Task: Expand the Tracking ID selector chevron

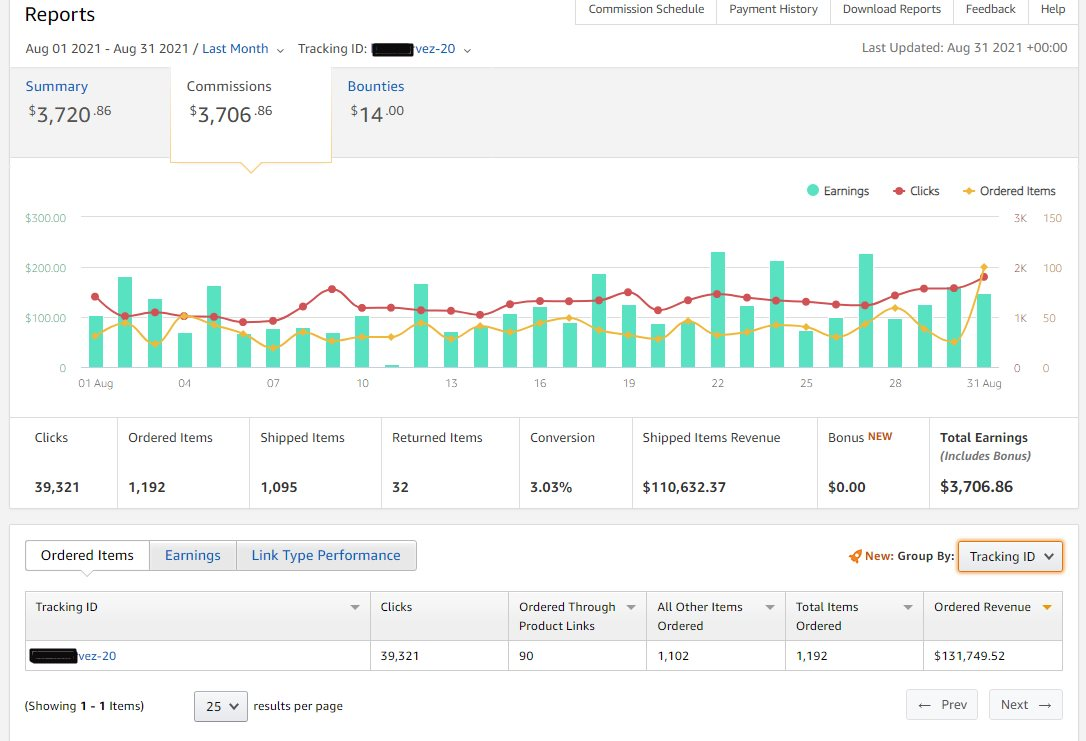Action: [468, 51]
